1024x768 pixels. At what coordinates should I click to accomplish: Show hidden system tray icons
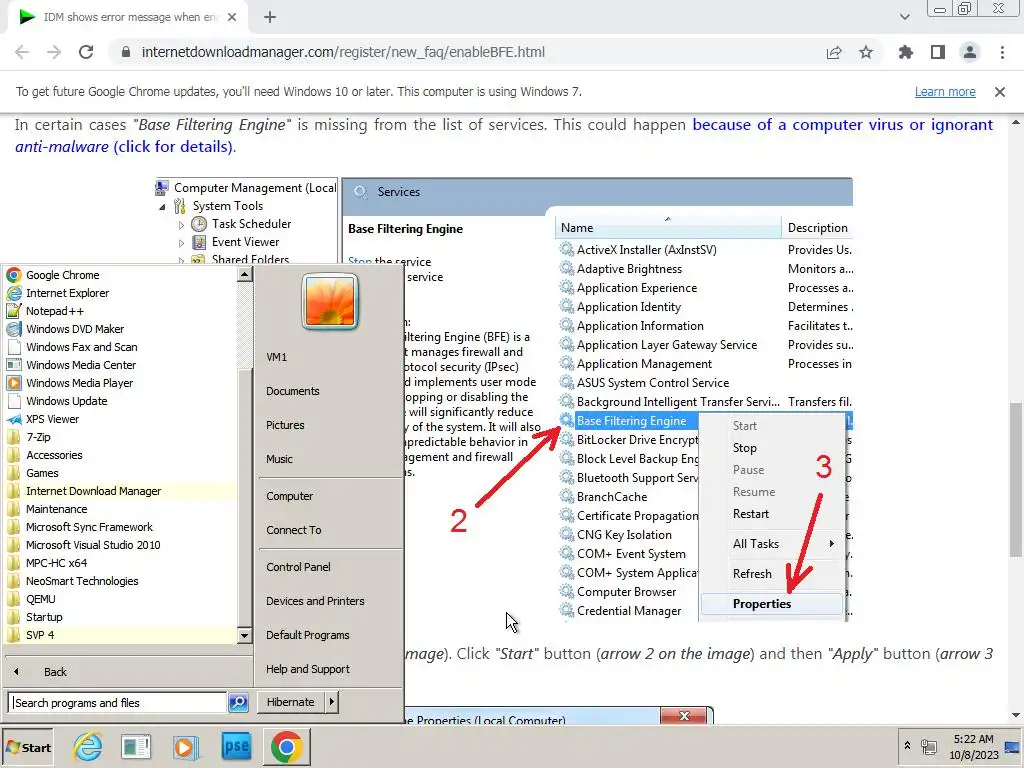coord(907,745)
